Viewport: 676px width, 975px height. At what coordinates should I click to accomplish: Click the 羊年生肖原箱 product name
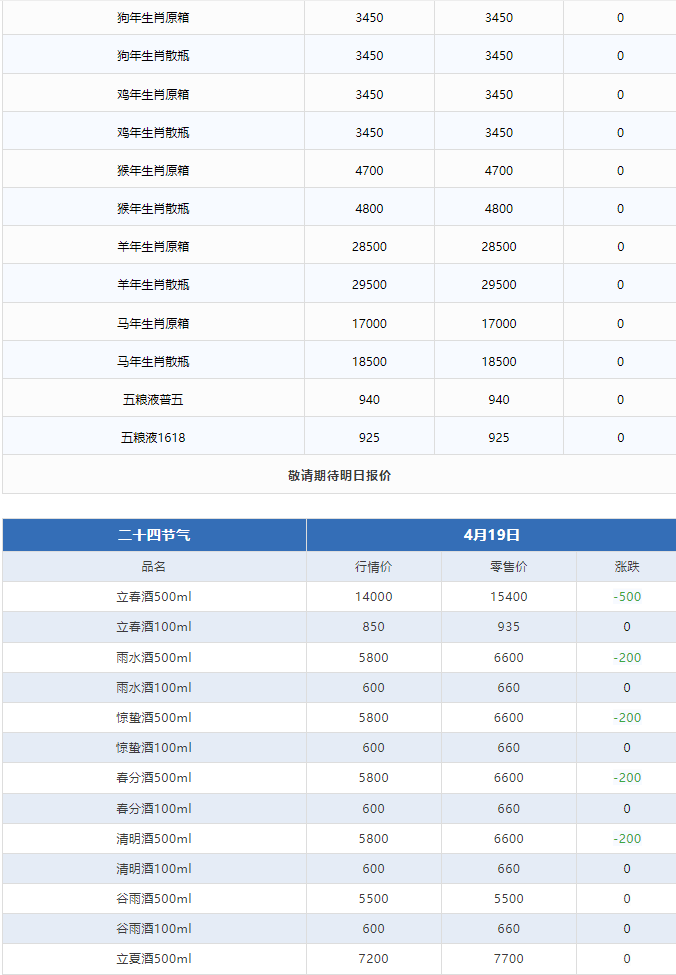point(153,246)
